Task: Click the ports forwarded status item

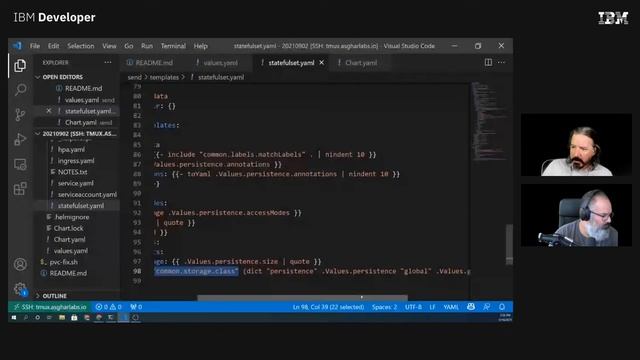Action: [x=136, y=307]
